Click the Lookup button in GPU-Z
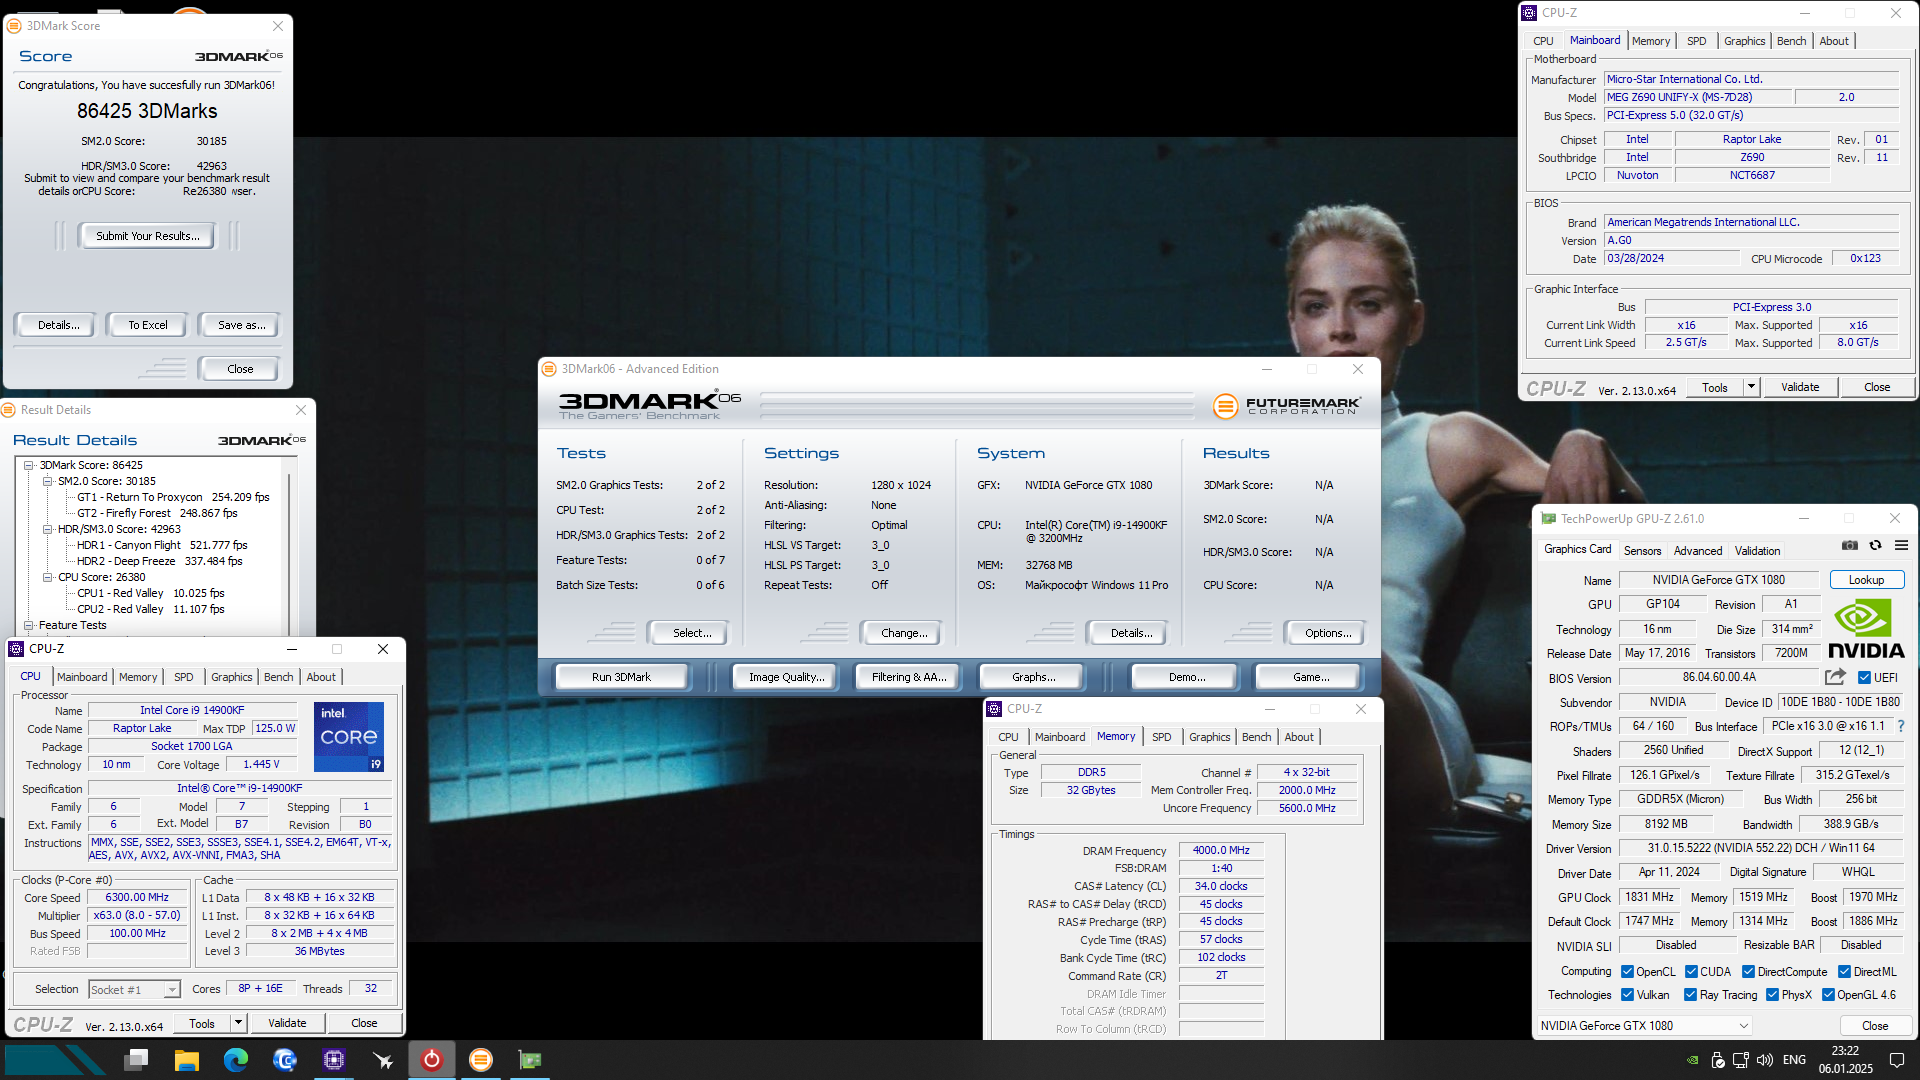 point(1866,580)
